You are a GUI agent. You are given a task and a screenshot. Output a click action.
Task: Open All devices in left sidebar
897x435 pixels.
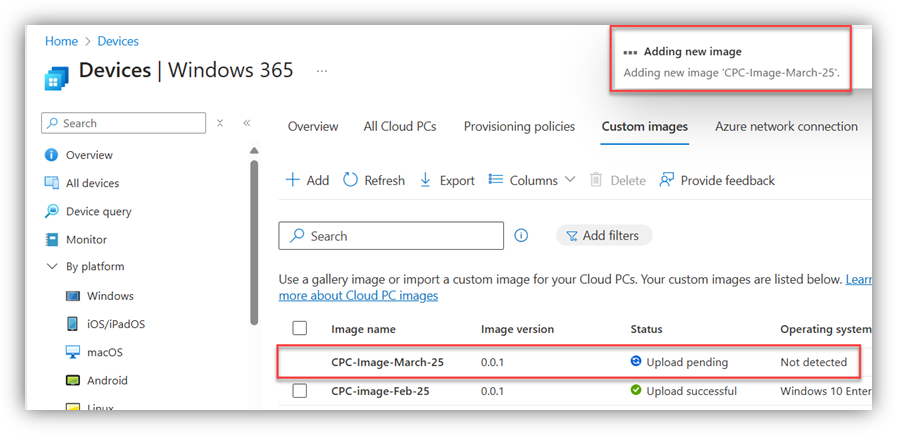93,183
